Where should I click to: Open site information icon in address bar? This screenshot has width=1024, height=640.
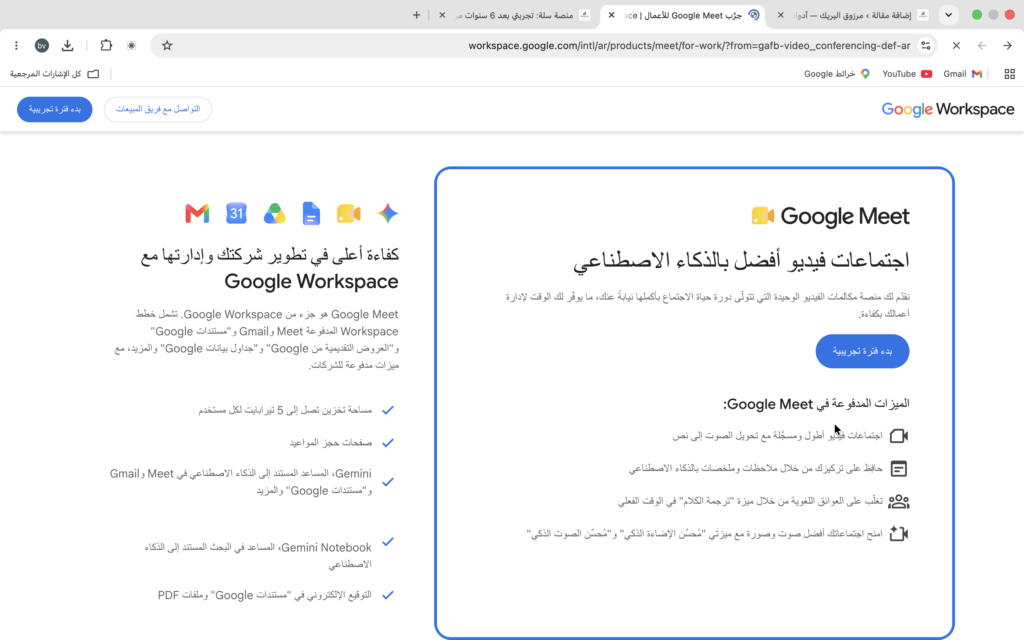click(926, 46)
